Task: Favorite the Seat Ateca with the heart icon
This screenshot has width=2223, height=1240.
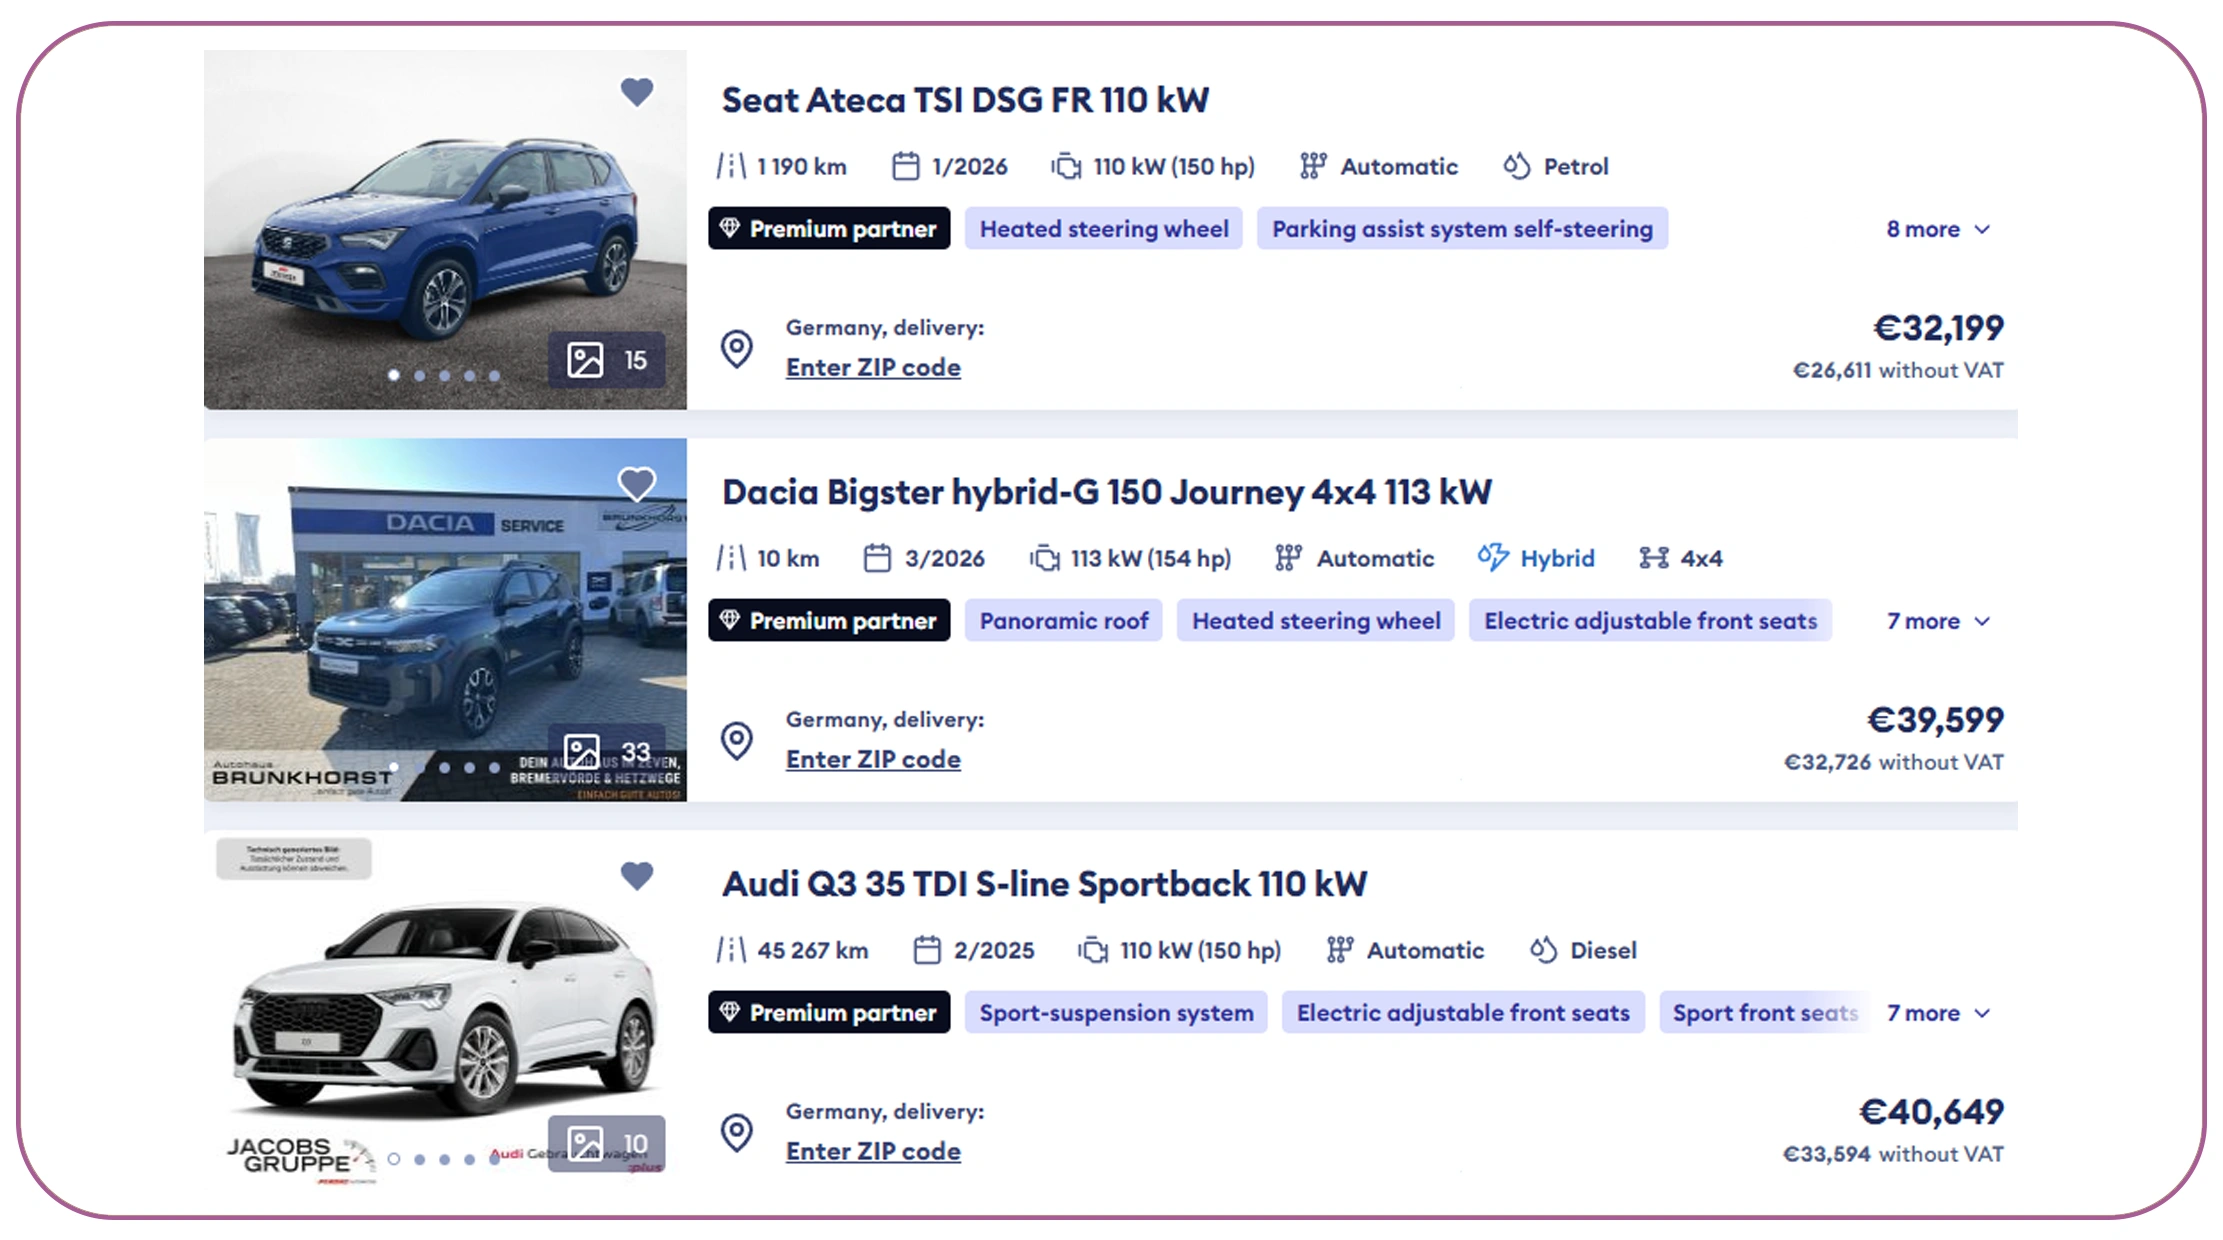Action: tap(638, 91)
